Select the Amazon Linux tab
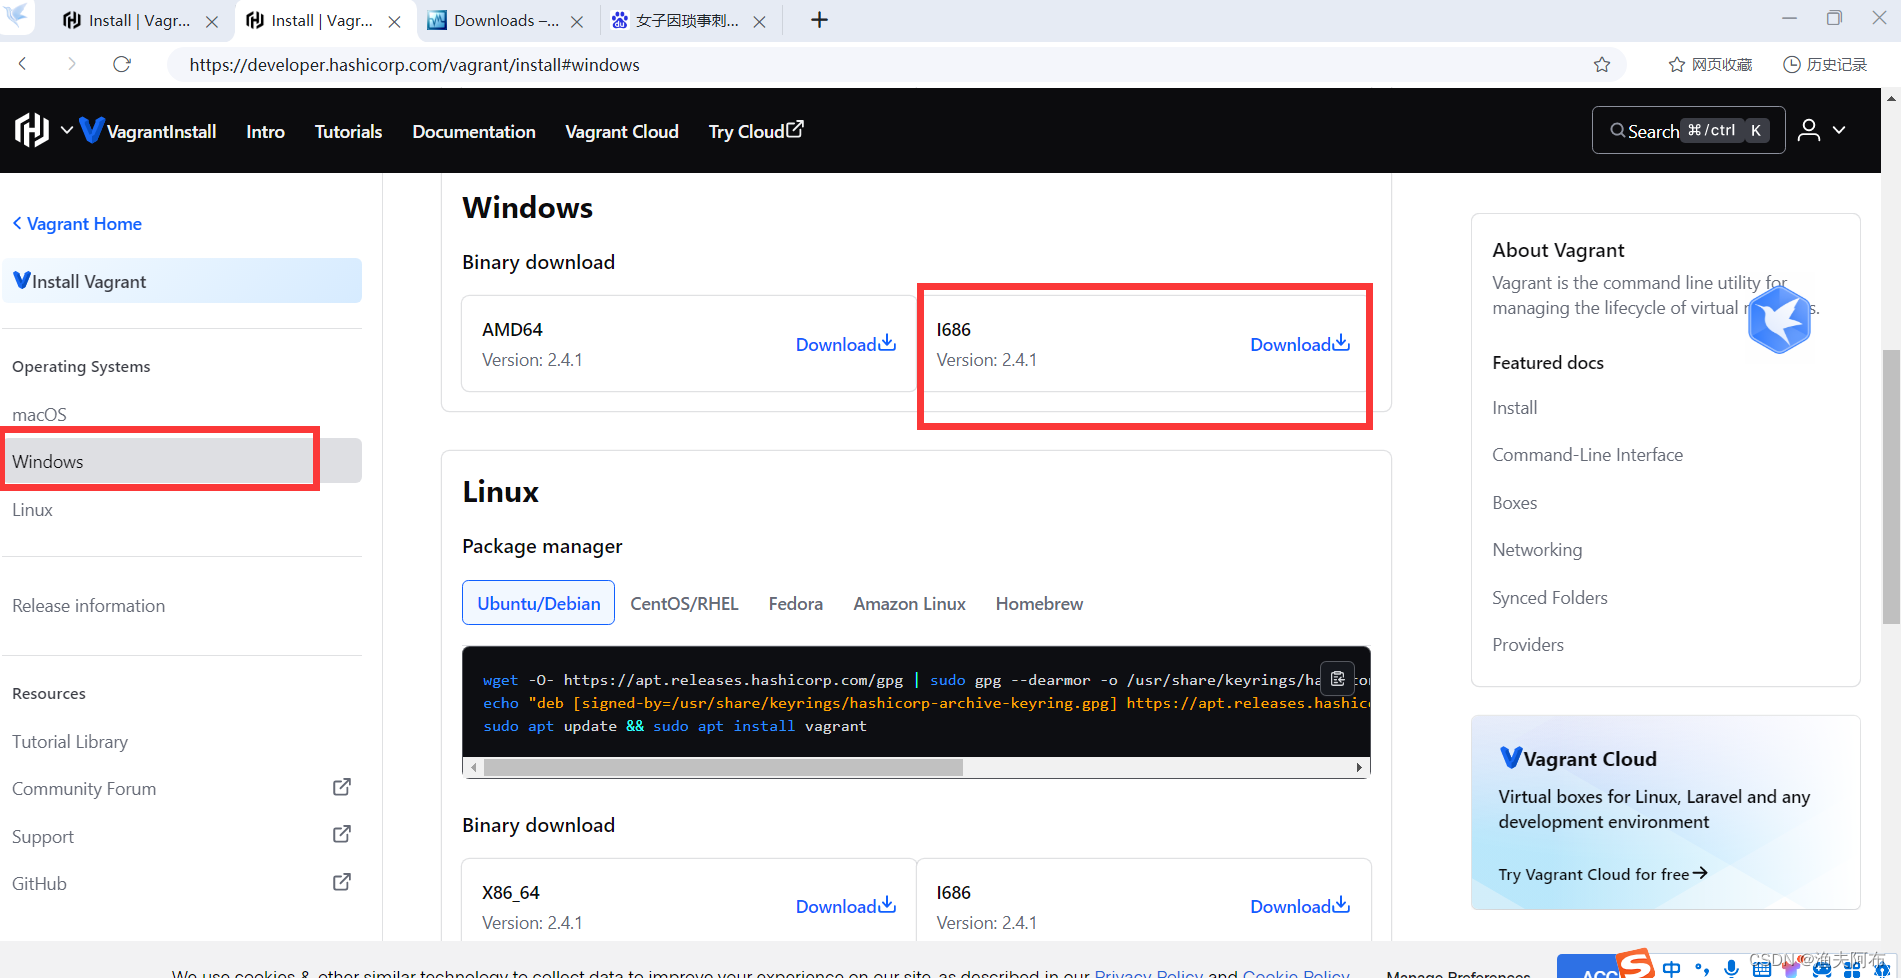The width and height of the screenshot is (1901, 978). pyautogui.click(x=909, y=603)
